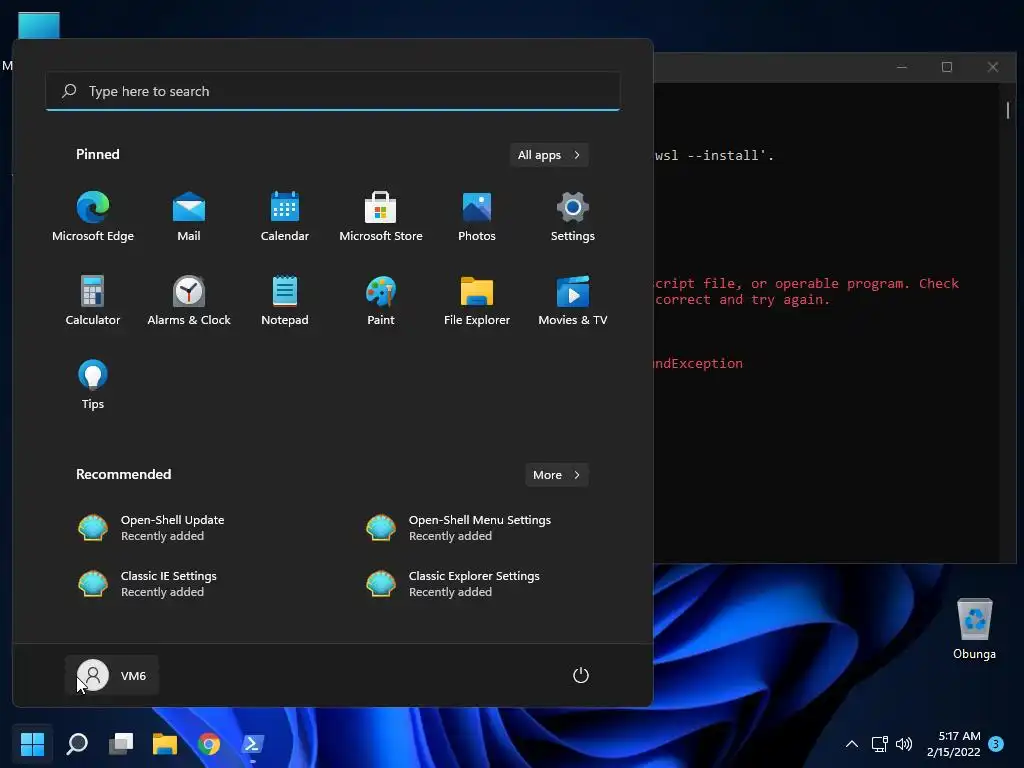This screenshot has width=1024, height=768.
Task: Open the volume tray icon
Action: point(904,743)
